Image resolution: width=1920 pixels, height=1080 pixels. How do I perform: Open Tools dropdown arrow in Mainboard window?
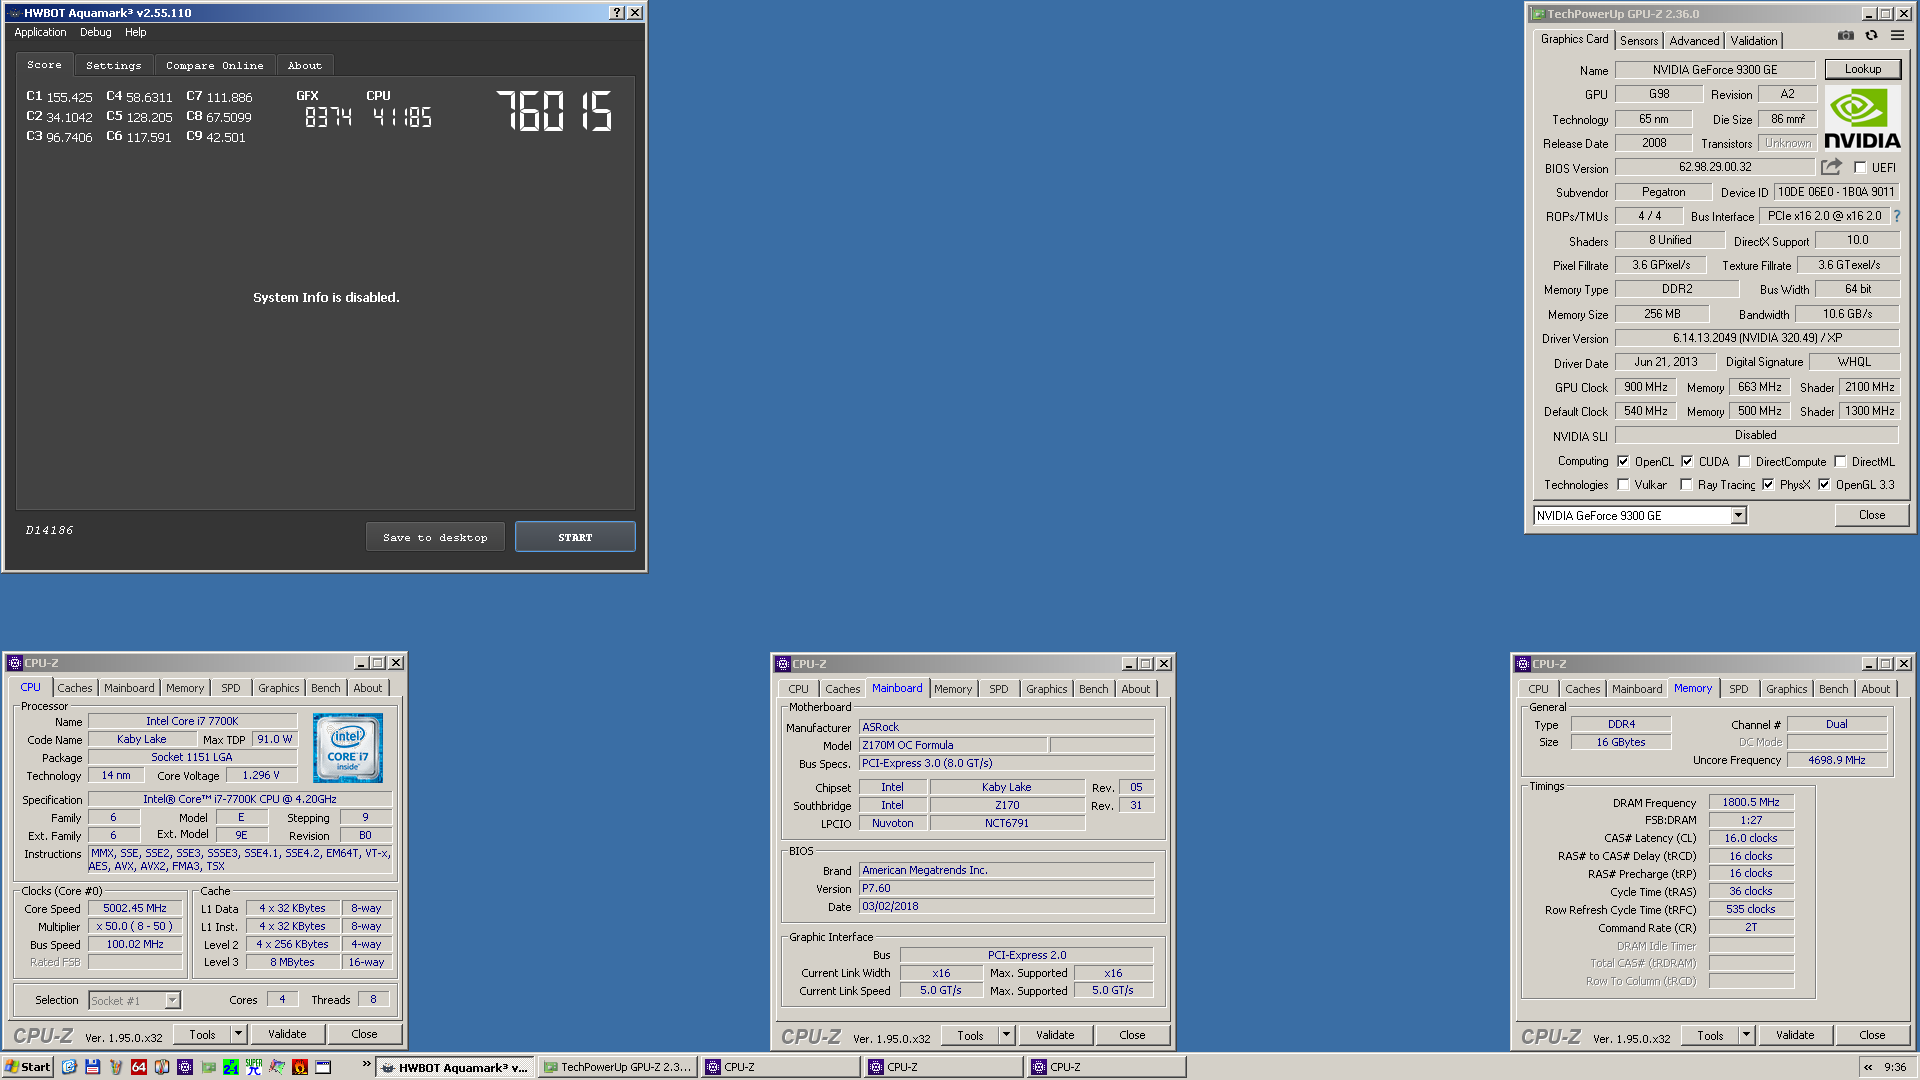1006,1035
